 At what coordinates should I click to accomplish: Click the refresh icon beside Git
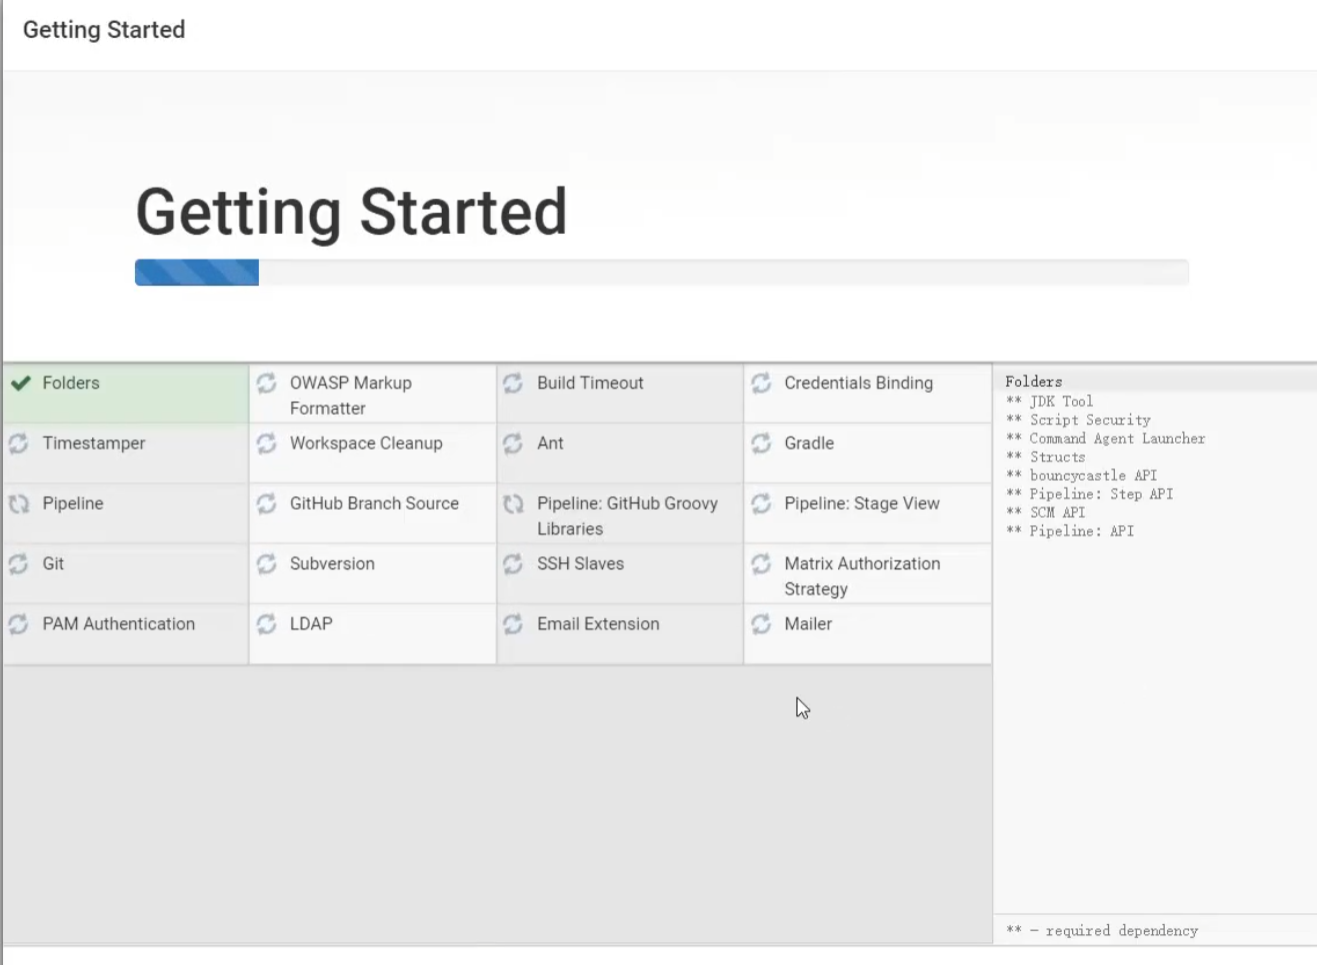point(19,564)
